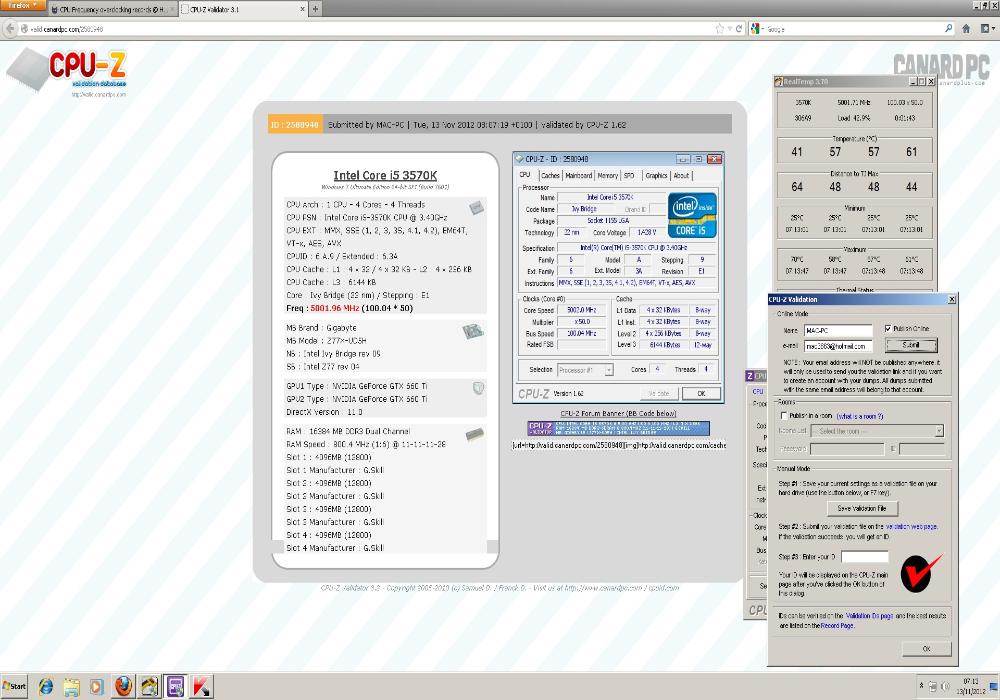Image resolution: width=1000 pixels, height=700 pixels.
Task: Expand the Select the room dropdown
Action: coord(877,431)
